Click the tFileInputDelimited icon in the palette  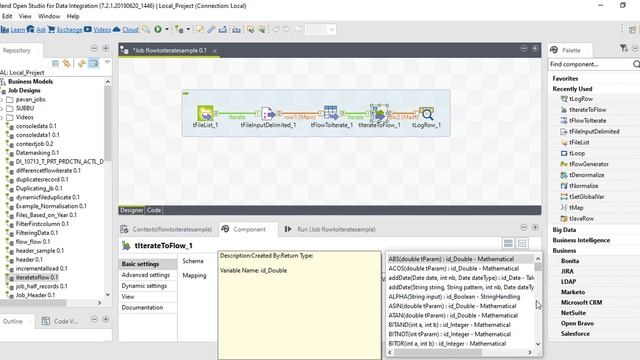[x=564, y=131]
